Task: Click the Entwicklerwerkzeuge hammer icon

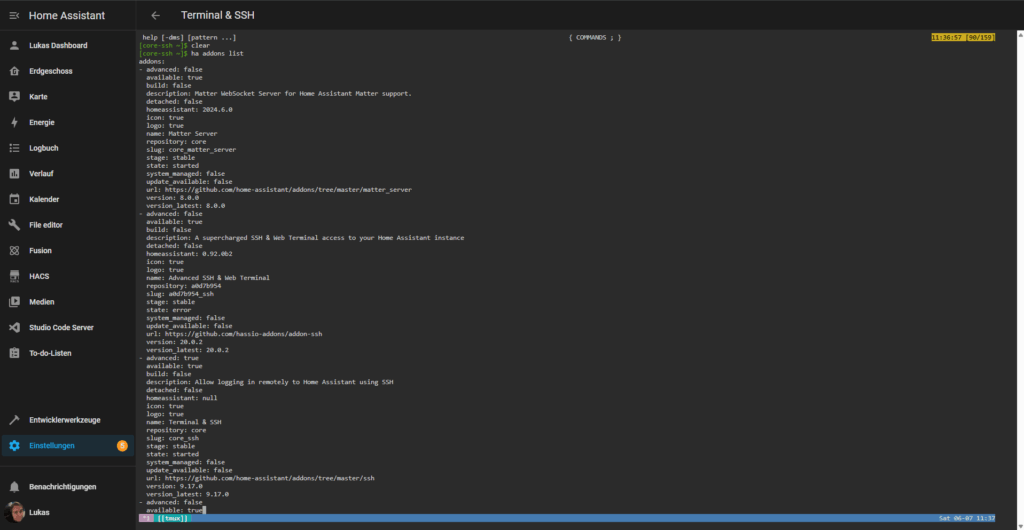Action: [x=14, y=420]
